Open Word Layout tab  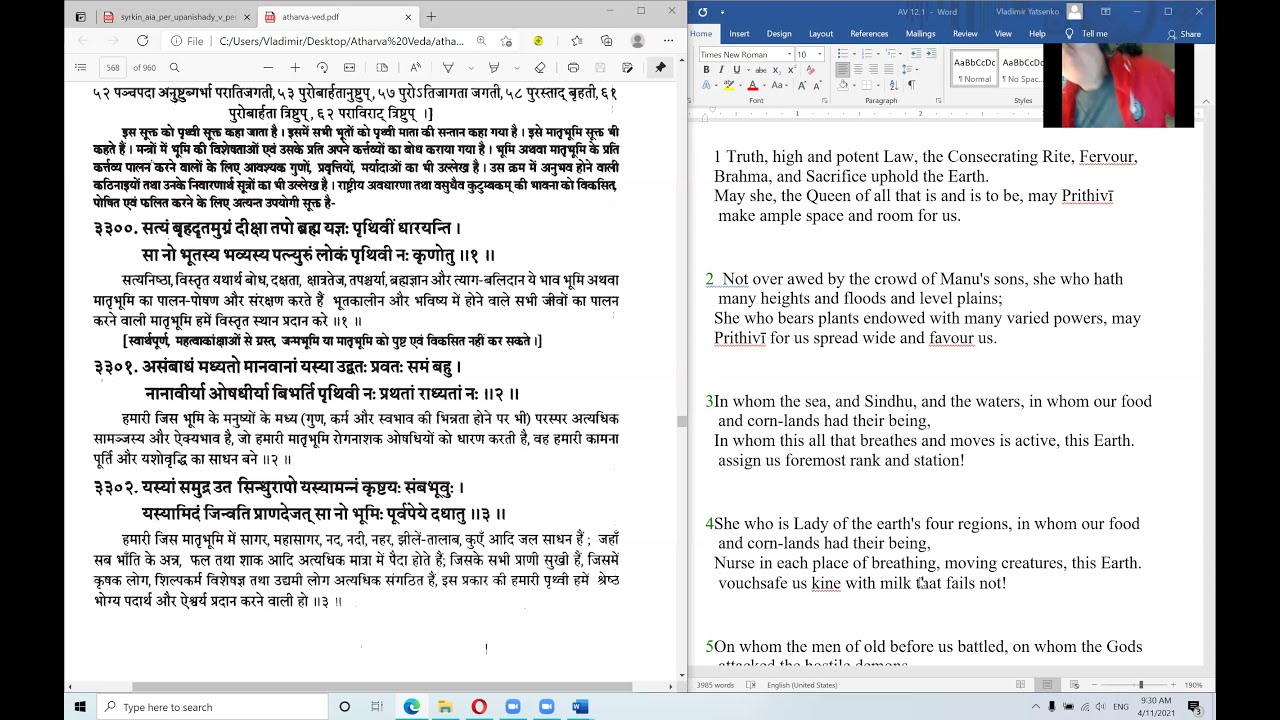(820, 34)
